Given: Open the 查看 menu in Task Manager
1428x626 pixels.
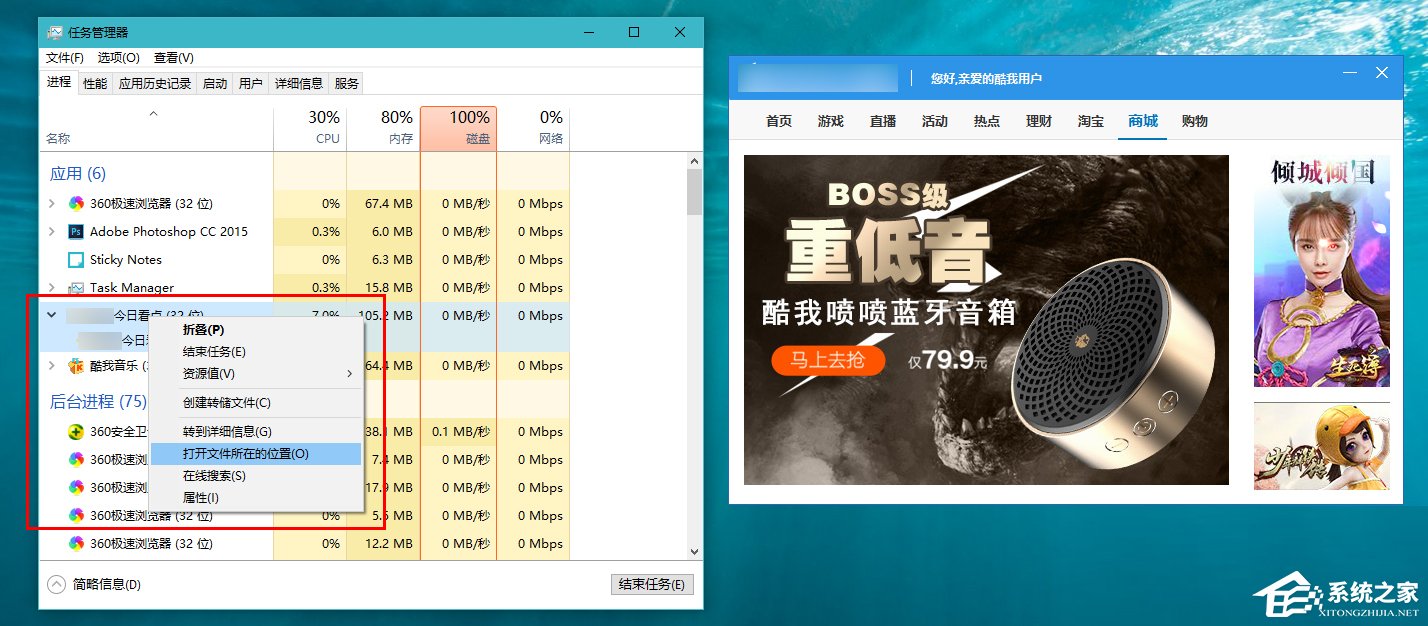Looking at the screenshot, I should coord(171,57).
